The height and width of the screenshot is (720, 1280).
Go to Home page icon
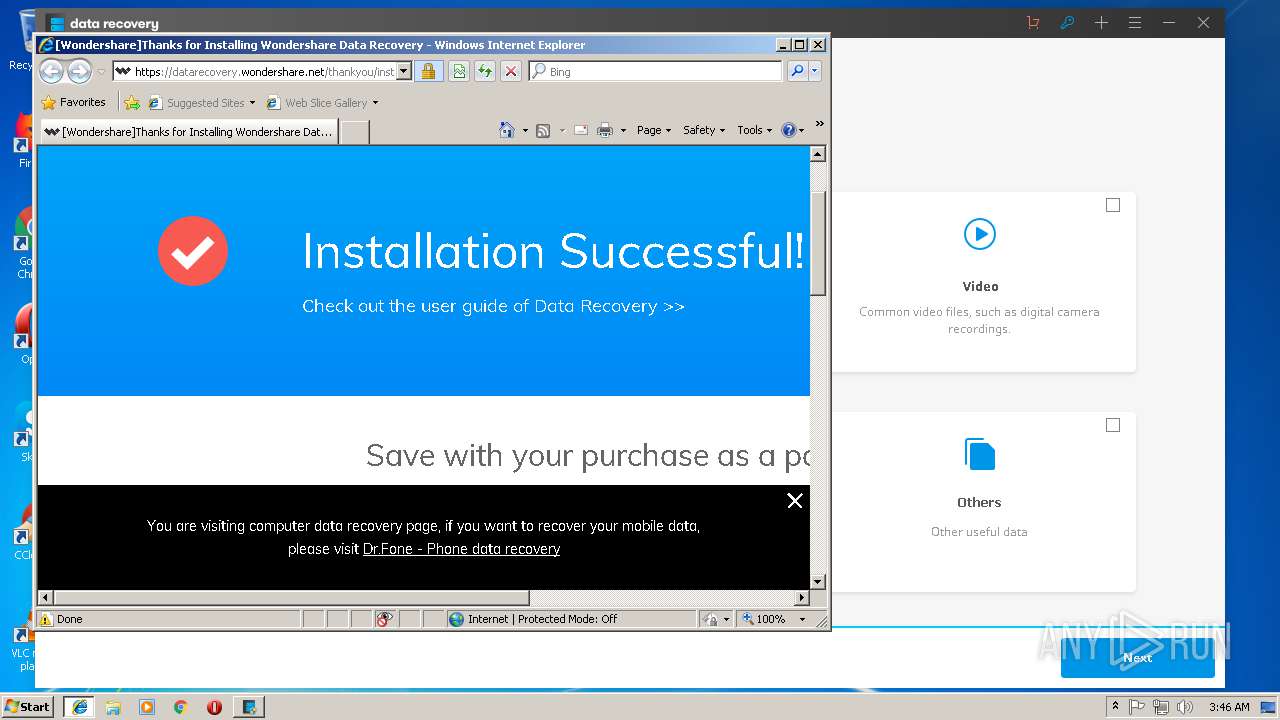[x=507, y=130]
